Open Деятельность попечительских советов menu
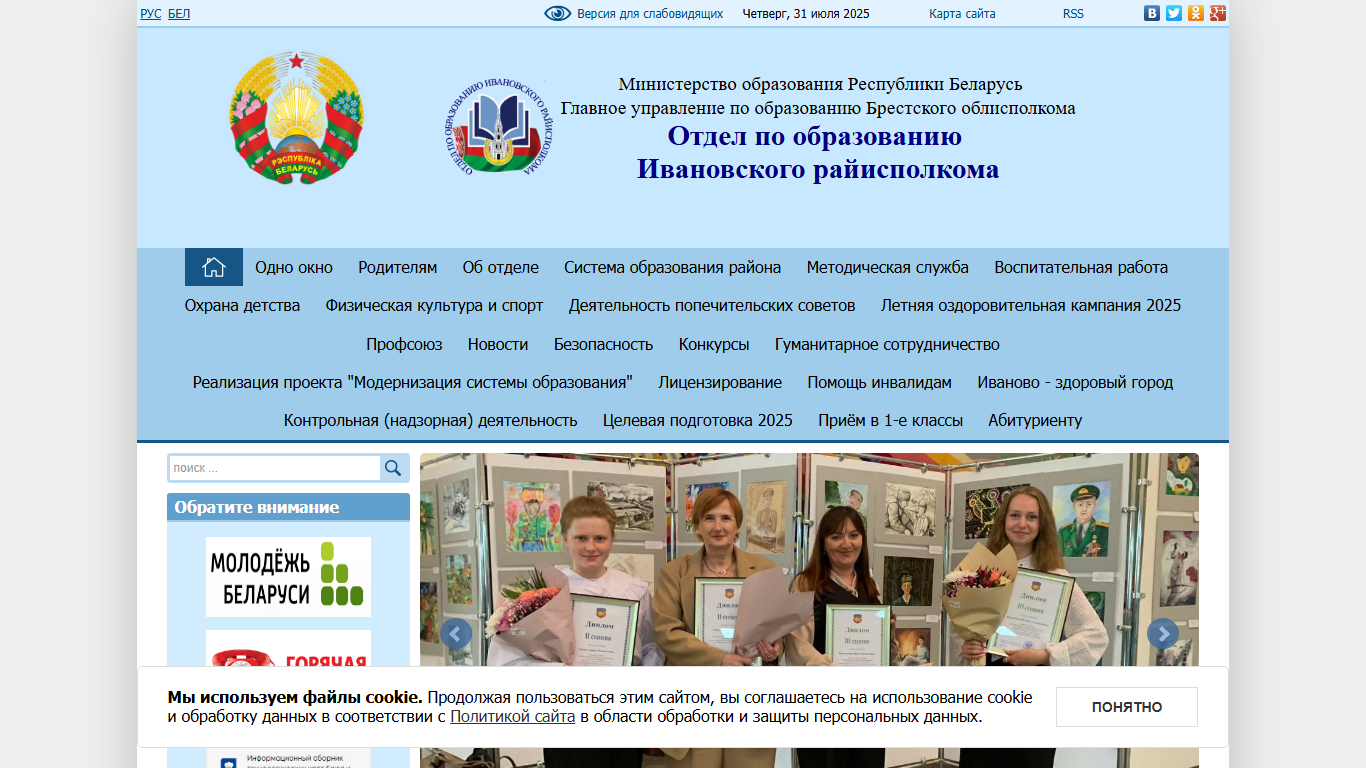This screenshot has height=768, width=1366. (x=712, y=305)
